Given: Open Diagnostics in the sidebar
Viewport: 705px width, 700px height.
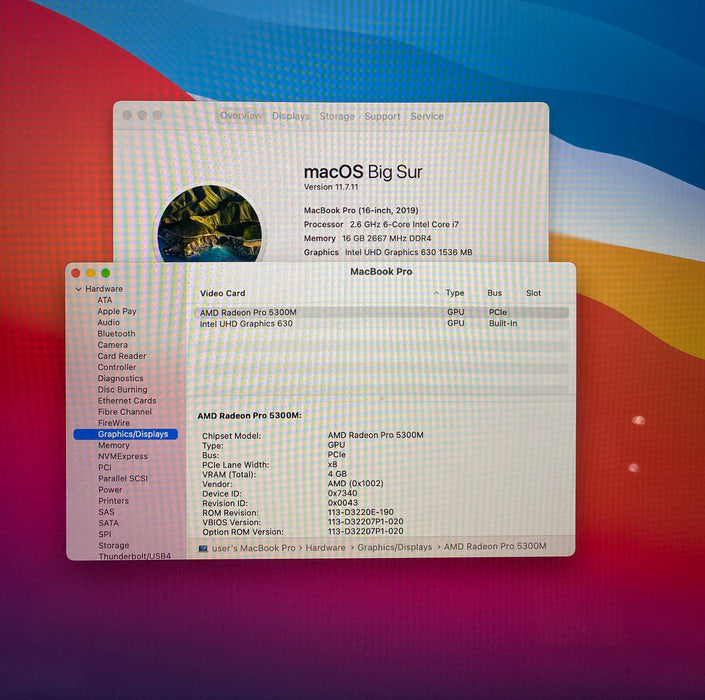Looking at the screenshot, I should [x=120, y=379].
